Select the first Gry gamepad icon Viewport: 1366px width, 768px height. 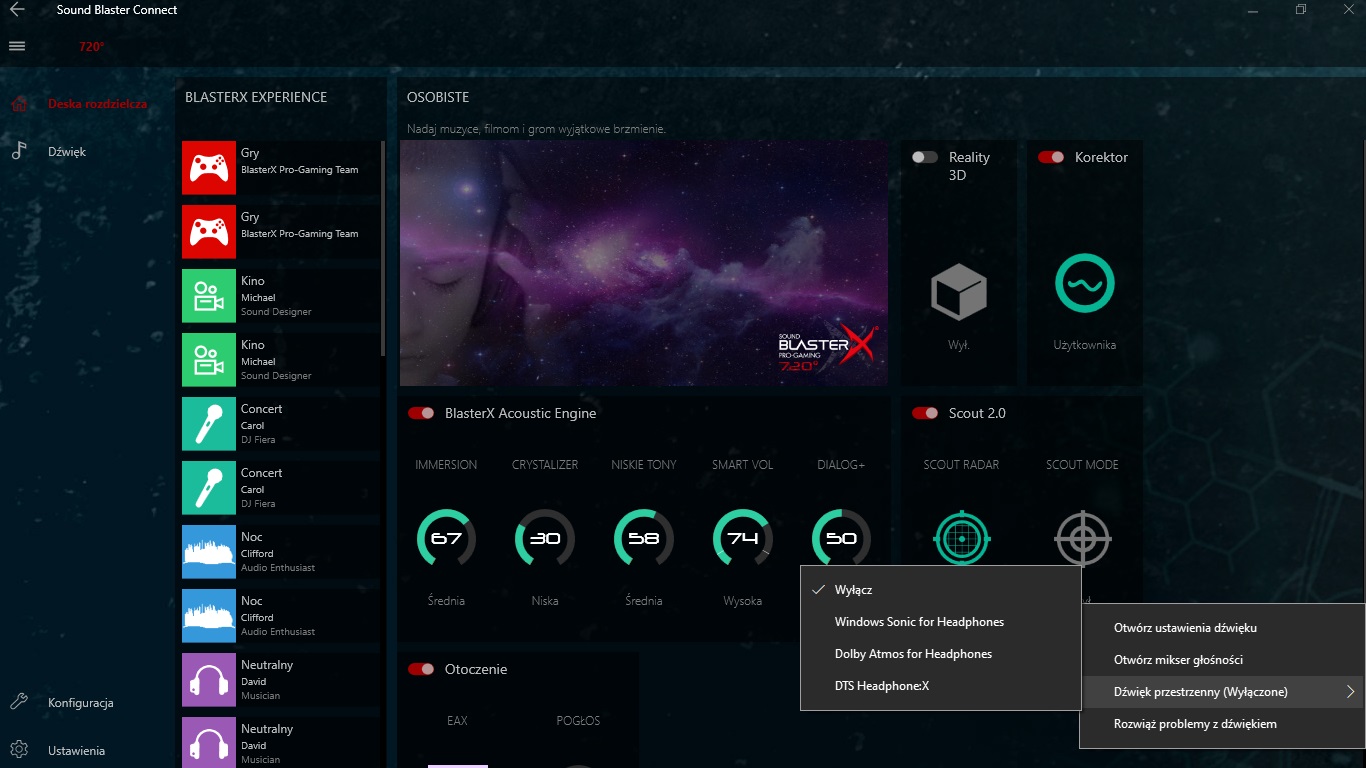point(209,168)
